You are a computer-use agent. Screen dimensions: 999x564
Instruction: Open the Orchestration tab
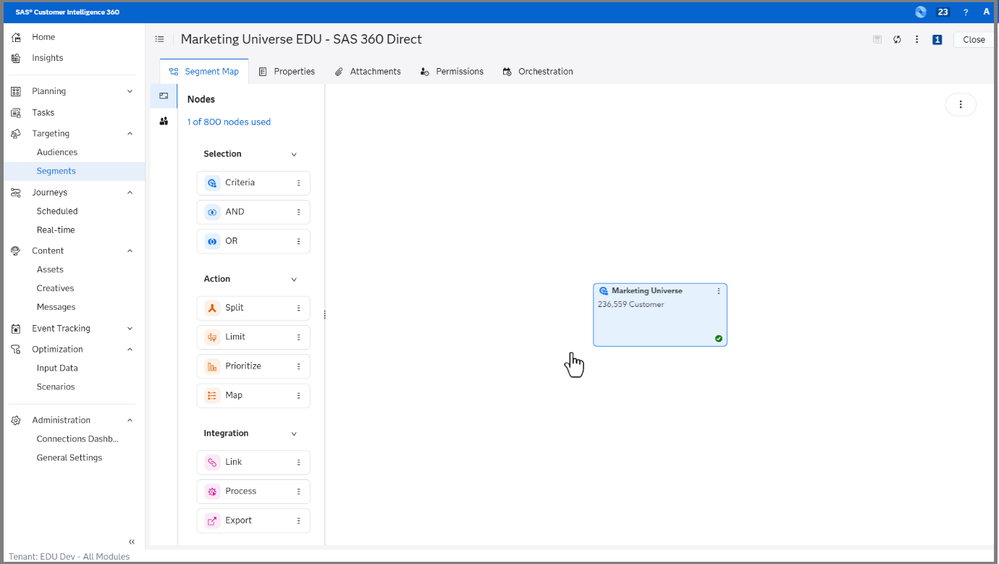click(538, 72)
